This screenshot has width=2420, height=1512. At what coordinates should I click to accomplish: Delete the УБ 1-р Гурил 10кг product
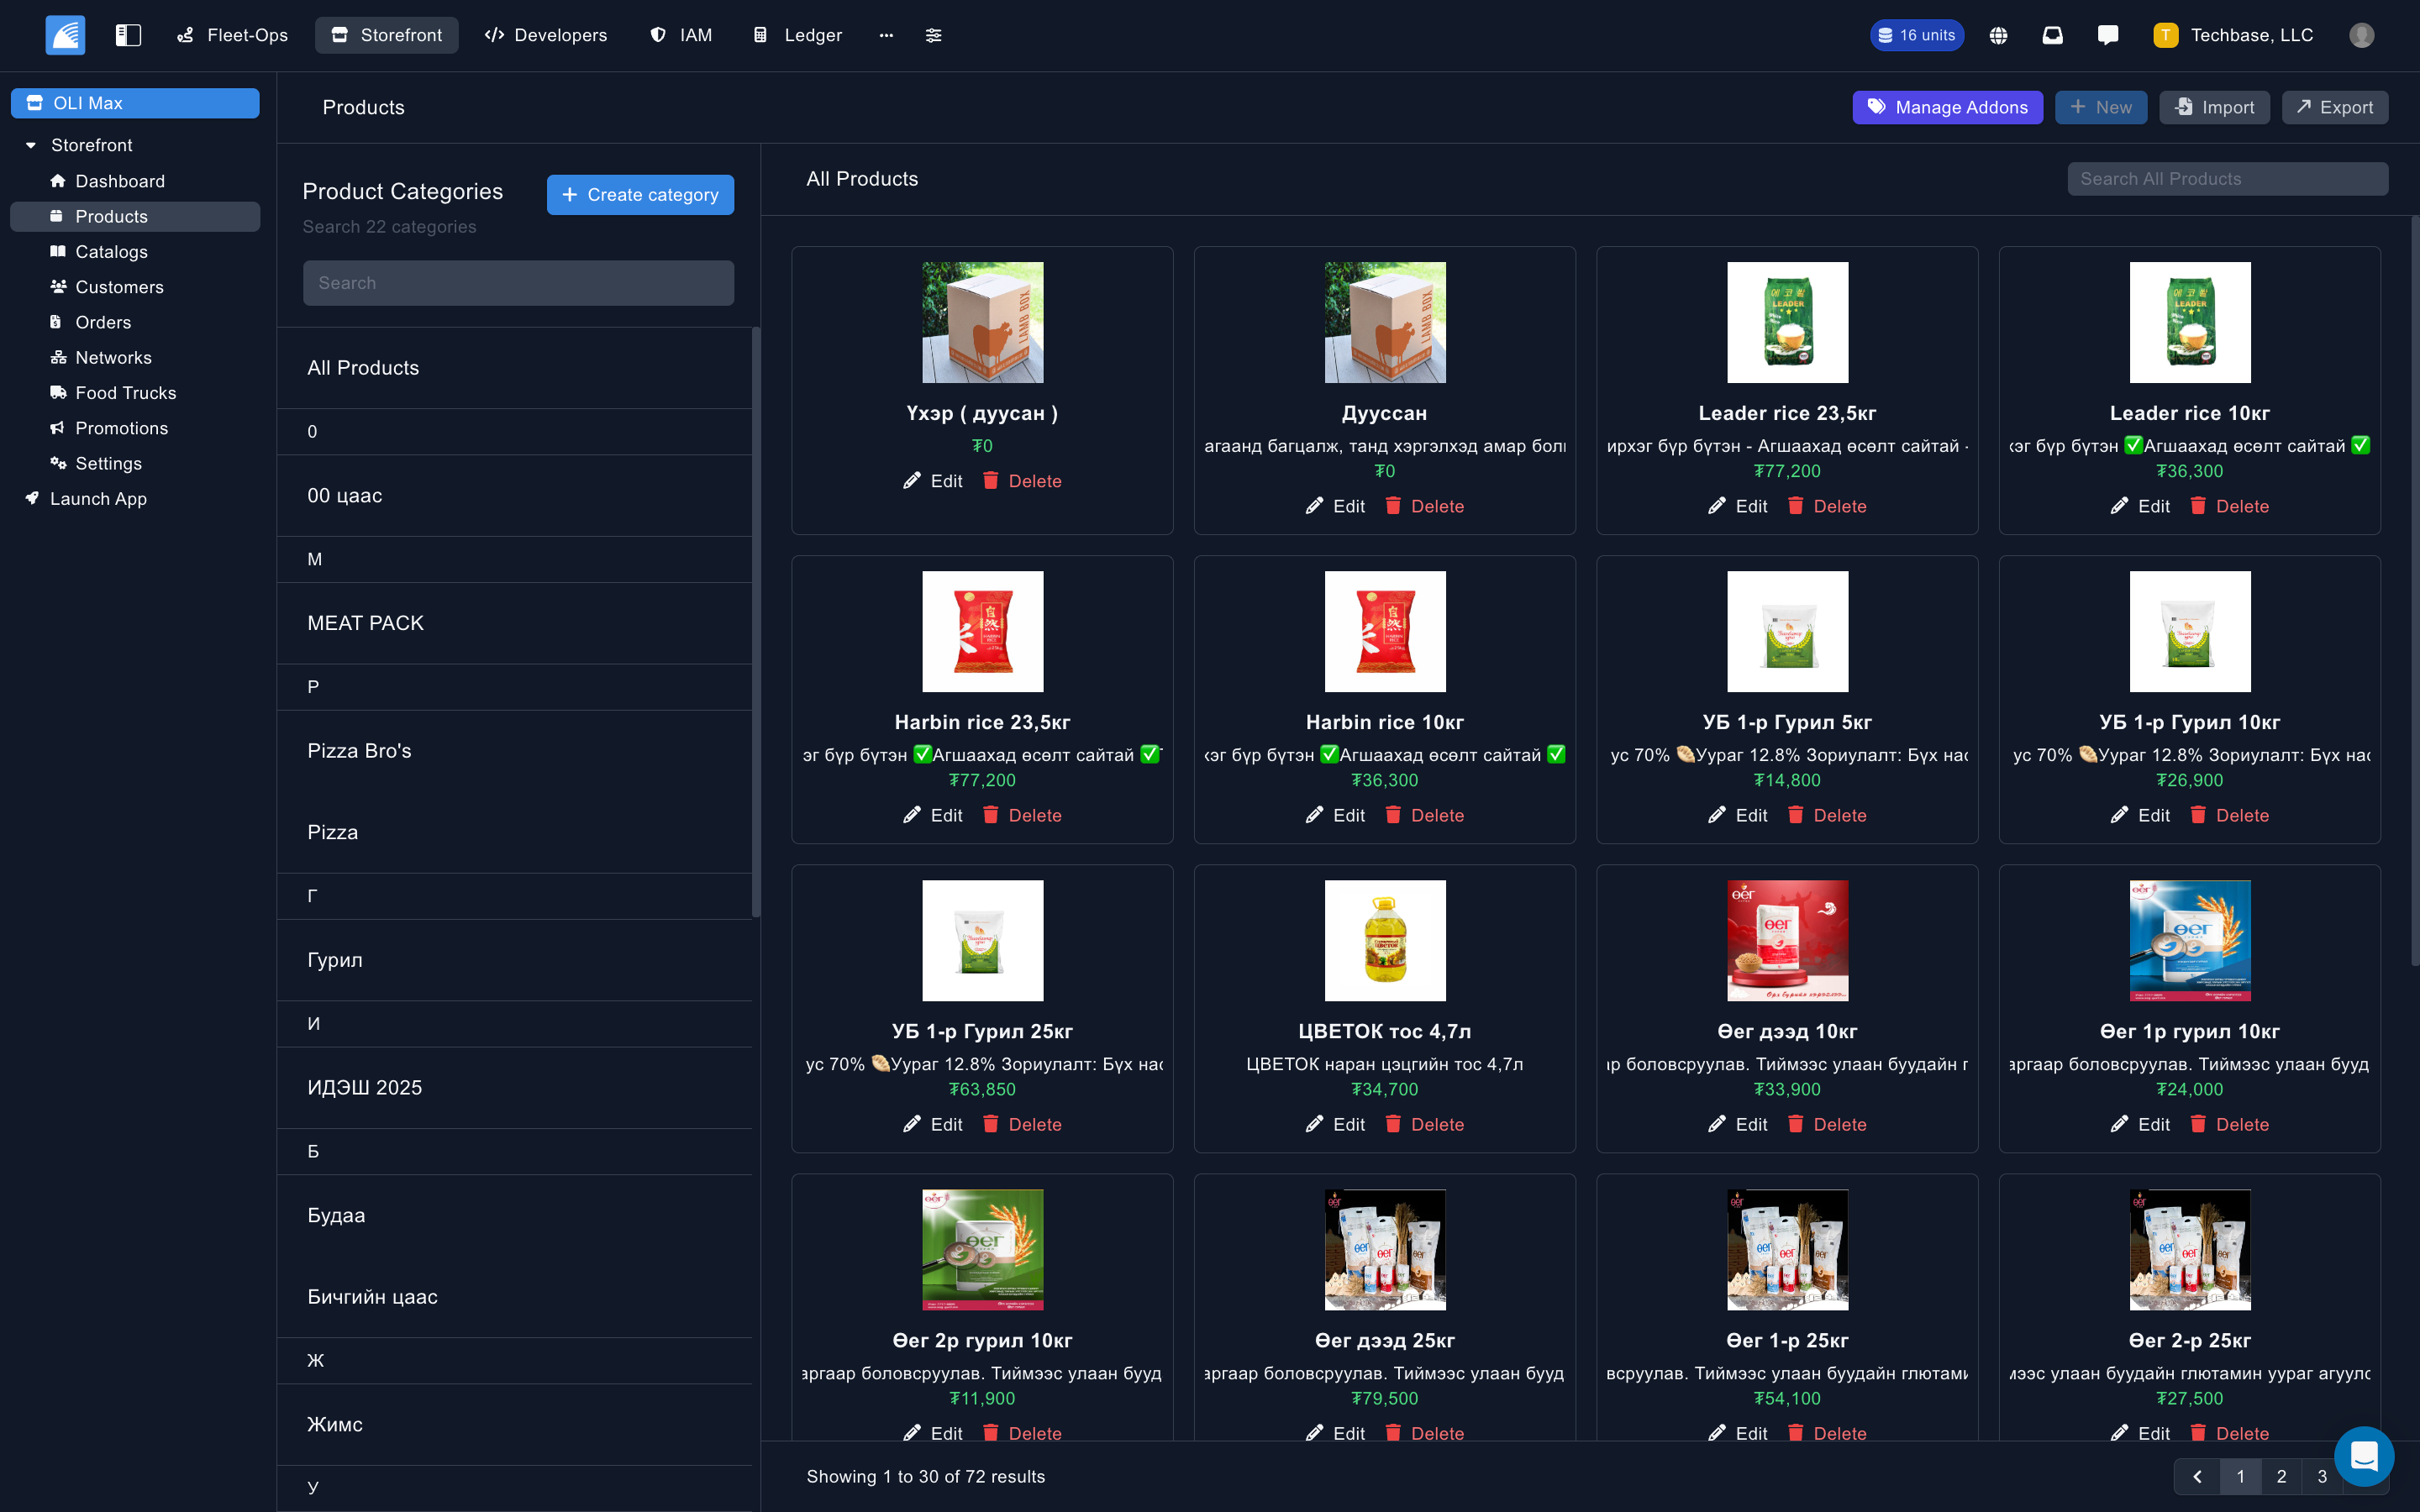click(2229, 815)
